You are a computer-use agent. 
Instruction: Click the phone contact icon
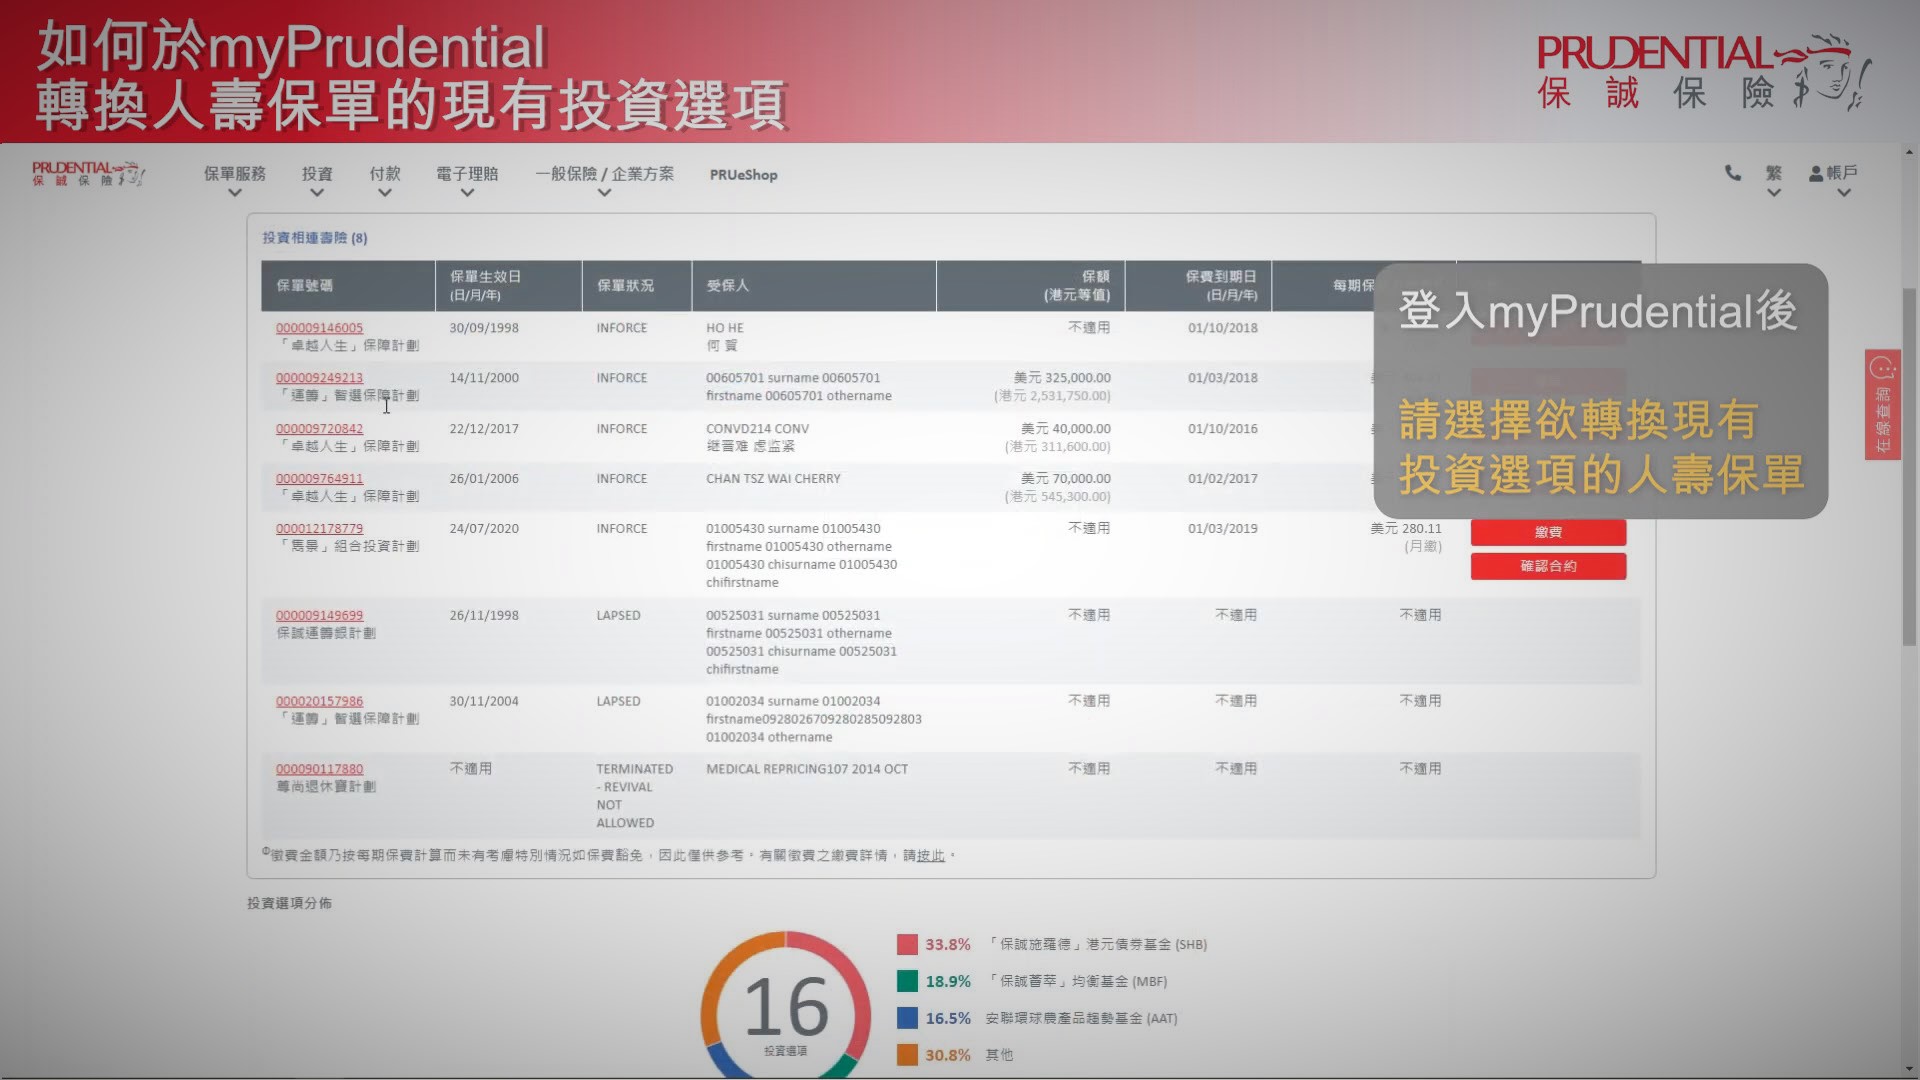click(x=1733, y=173)
